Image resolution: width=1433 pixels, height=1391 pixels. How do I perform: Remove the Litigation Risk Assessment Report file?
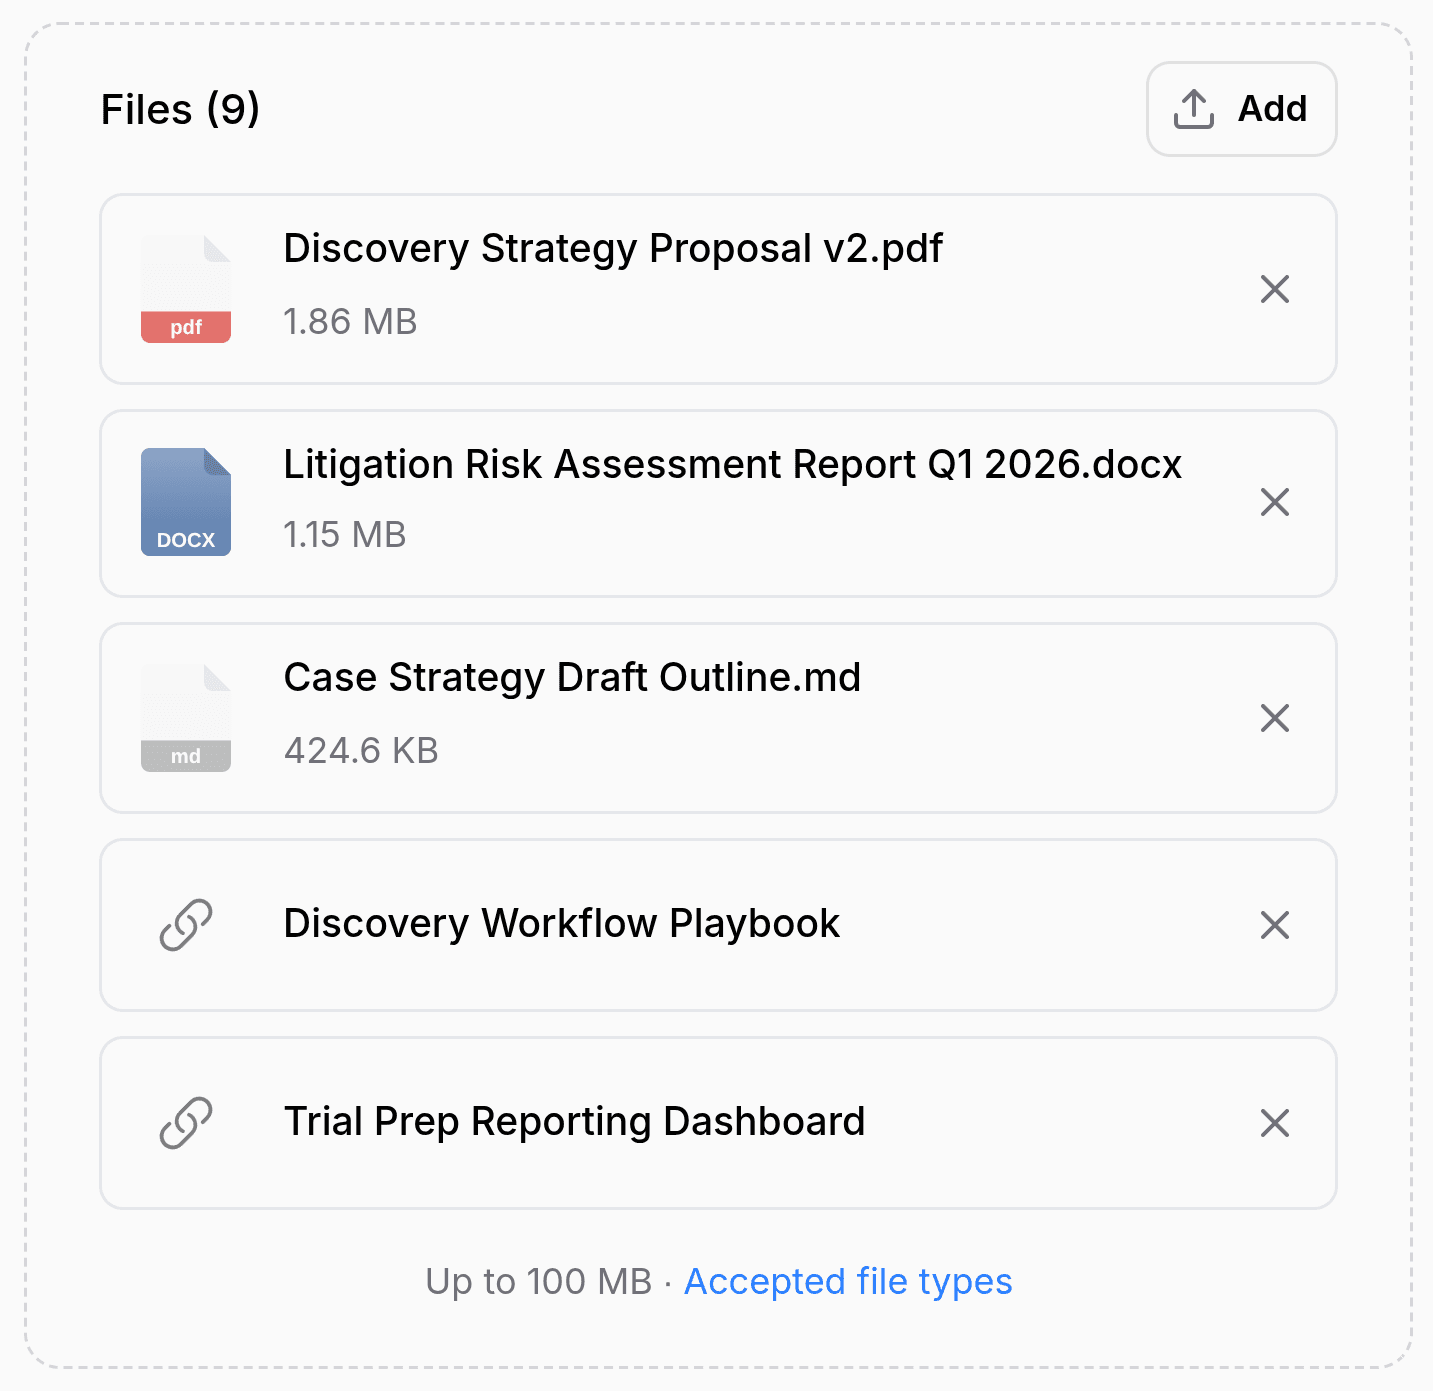pos(1274,502)
